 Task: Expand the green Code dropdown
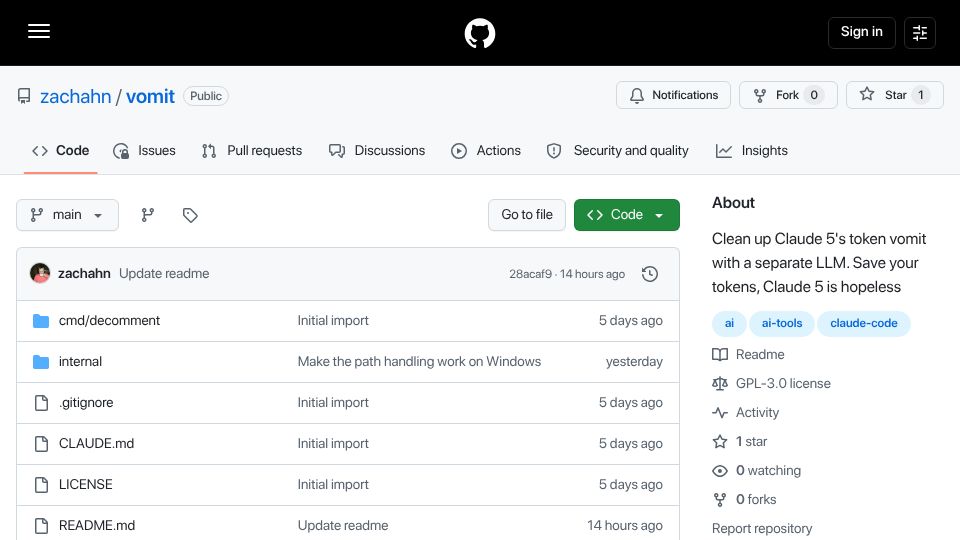click(626, 215)
